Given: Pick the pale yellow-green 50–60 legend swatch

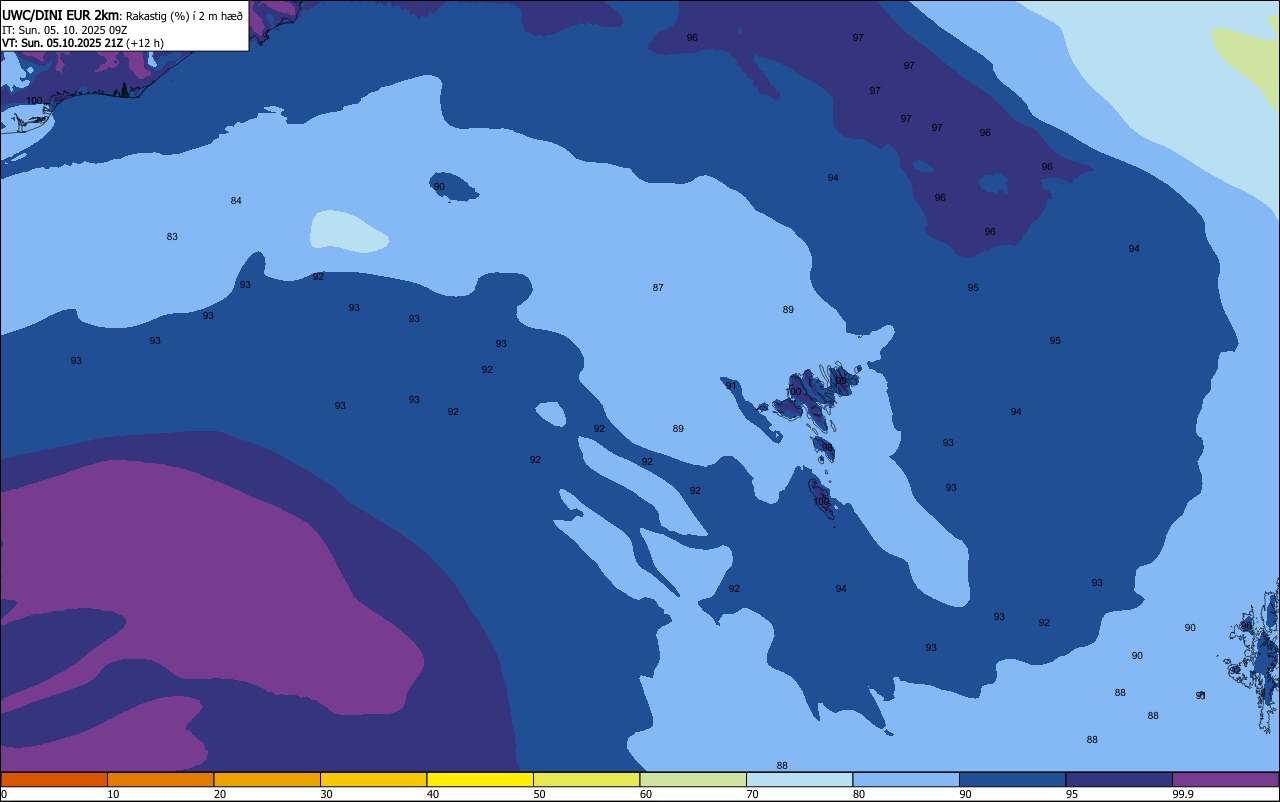Looking at the screenshot, I should 586,779.
